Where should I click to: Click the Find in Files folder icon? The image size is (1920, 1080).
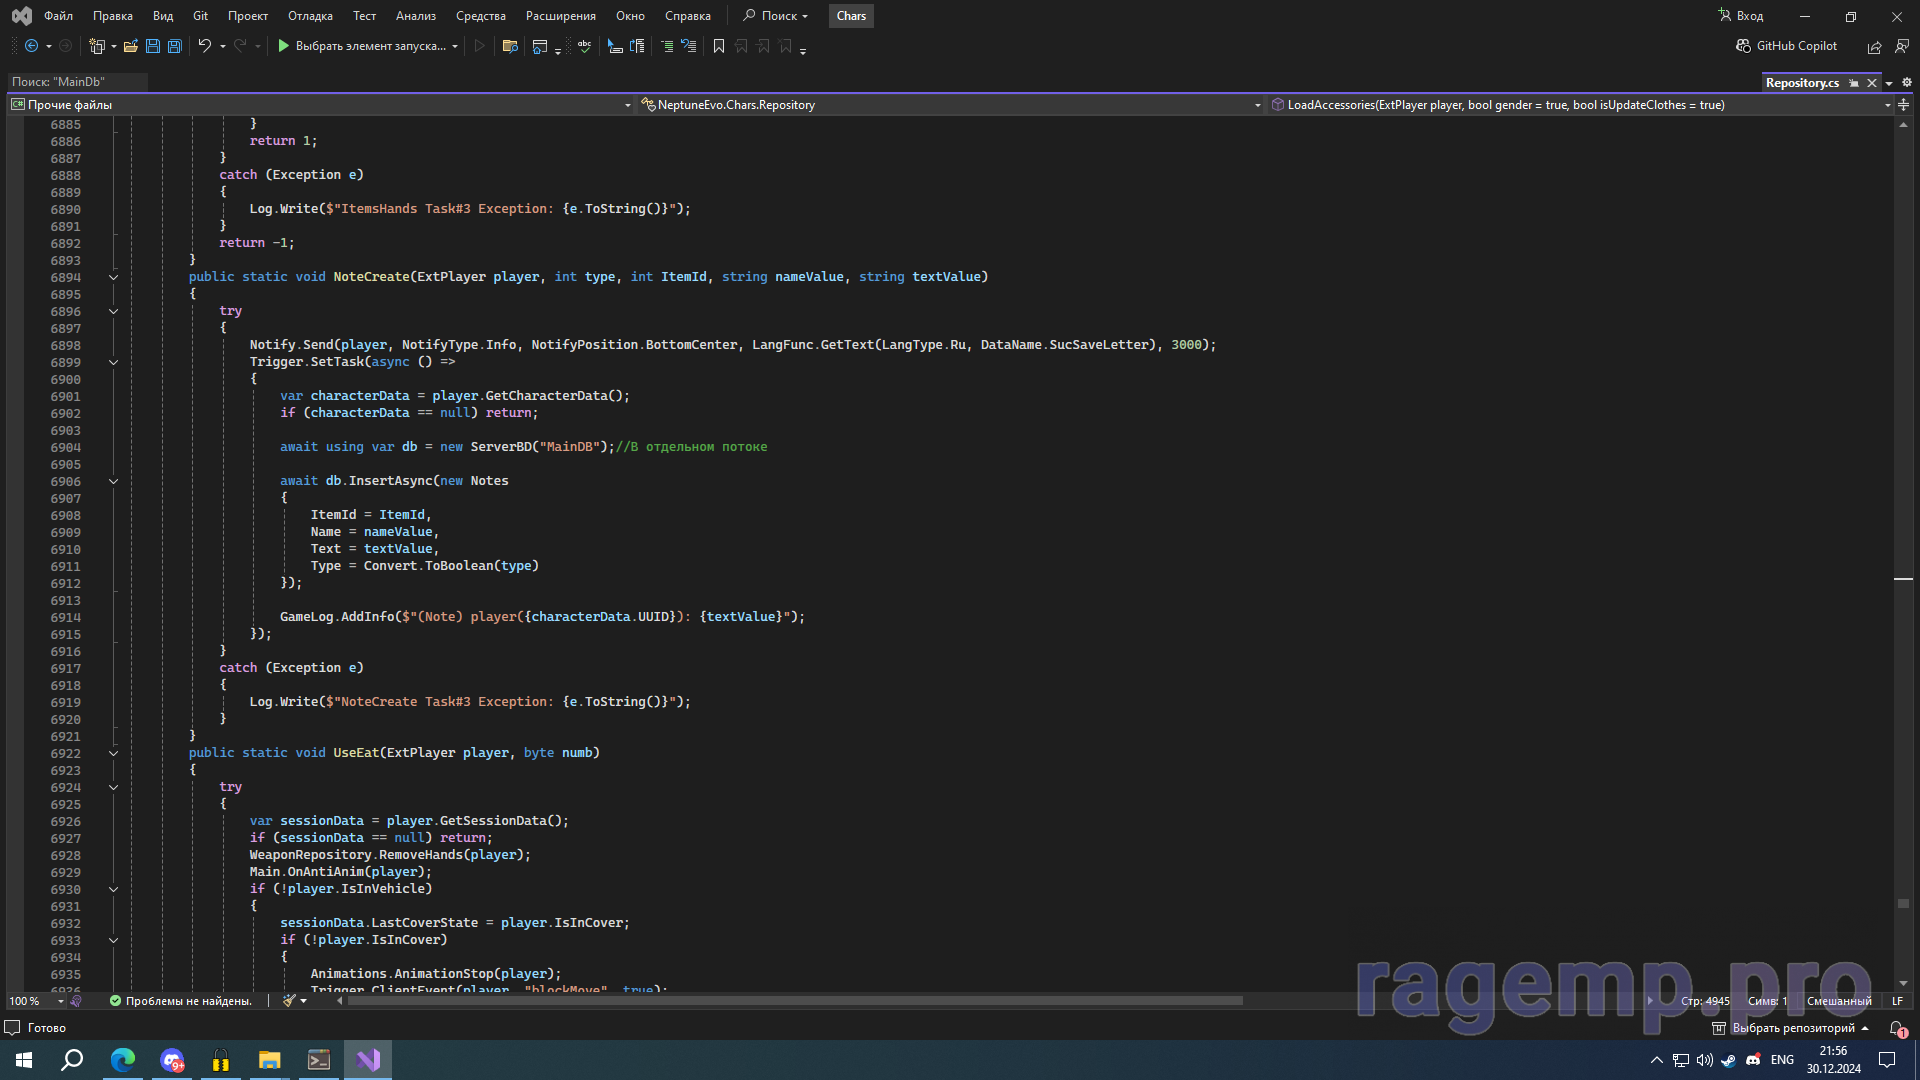click(510, 46)
